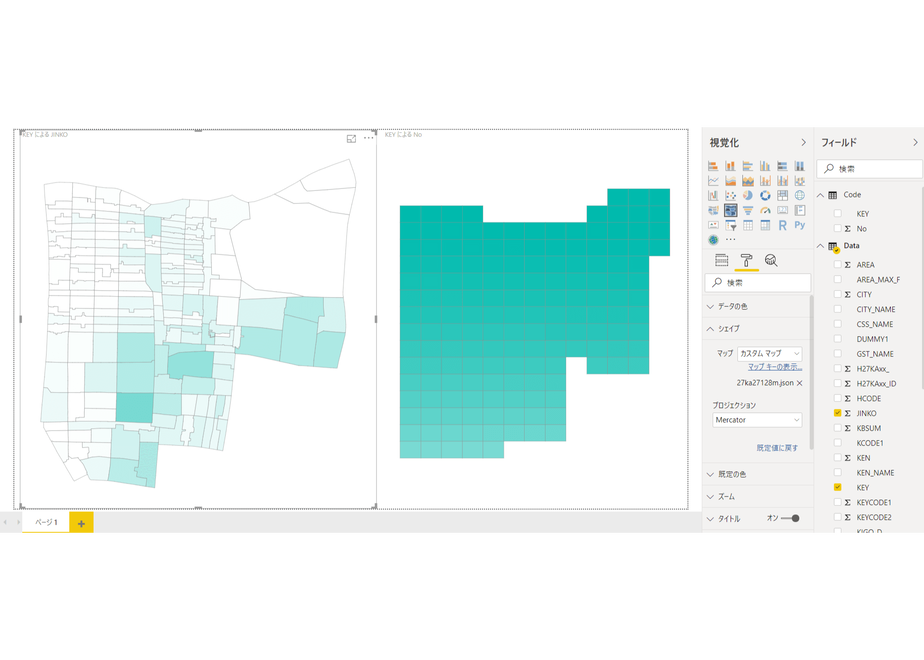Viewport: 924px width, 660px height.
Task: Select the treemap visual
Action: (x=783, y=195)
